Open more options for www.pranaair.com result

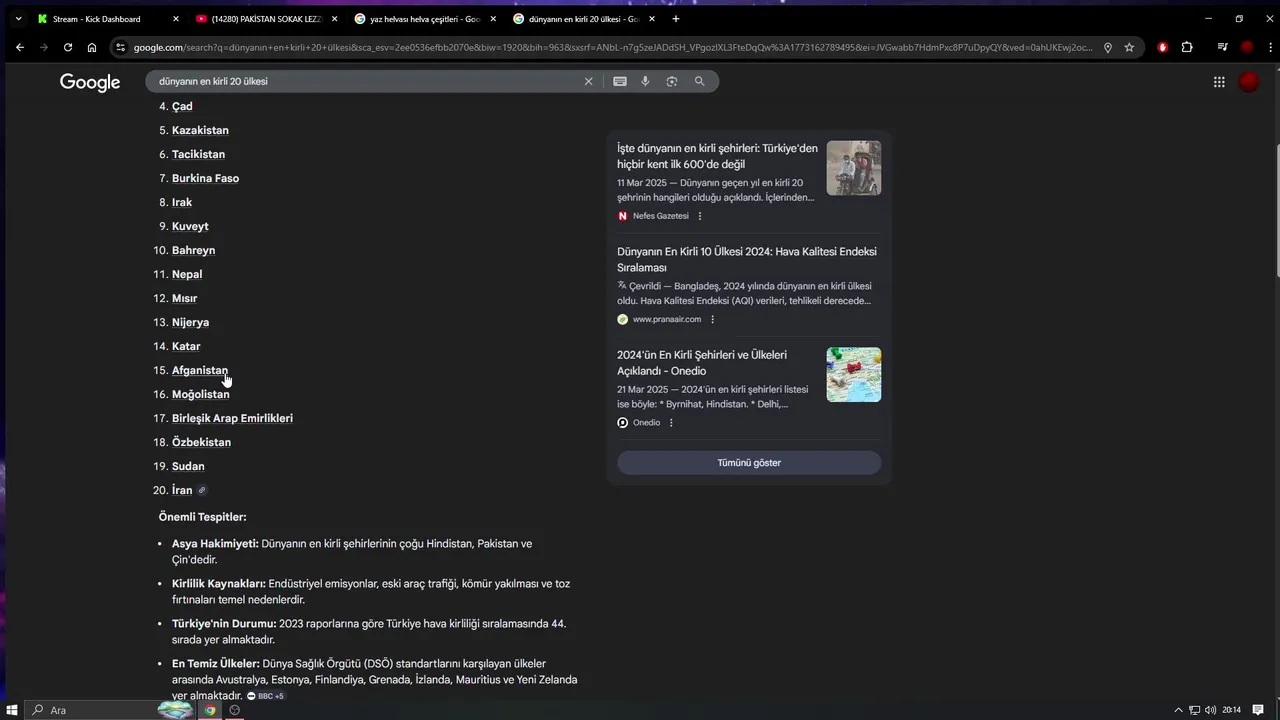click(x=713, y=319)
